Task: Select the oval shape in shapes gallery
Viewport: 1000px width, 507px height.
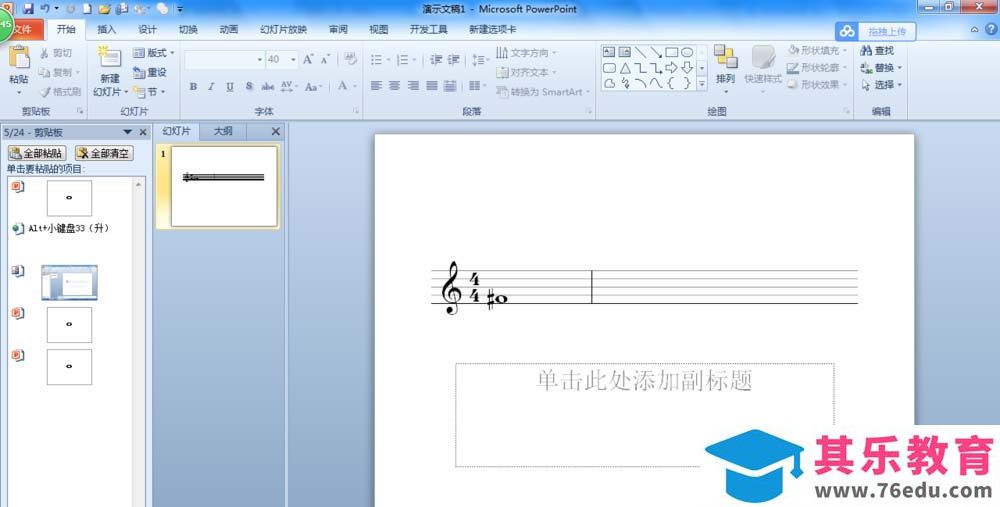Action: coord(687,52)
